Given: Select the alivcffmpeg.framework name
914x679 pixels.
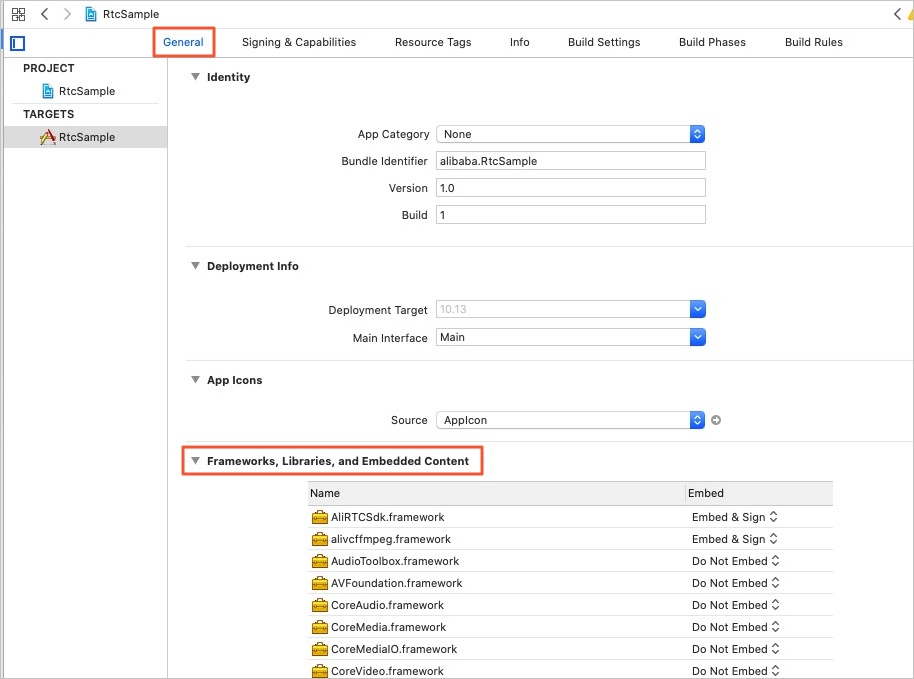Looking at the screenshot, I should [391, 539].
